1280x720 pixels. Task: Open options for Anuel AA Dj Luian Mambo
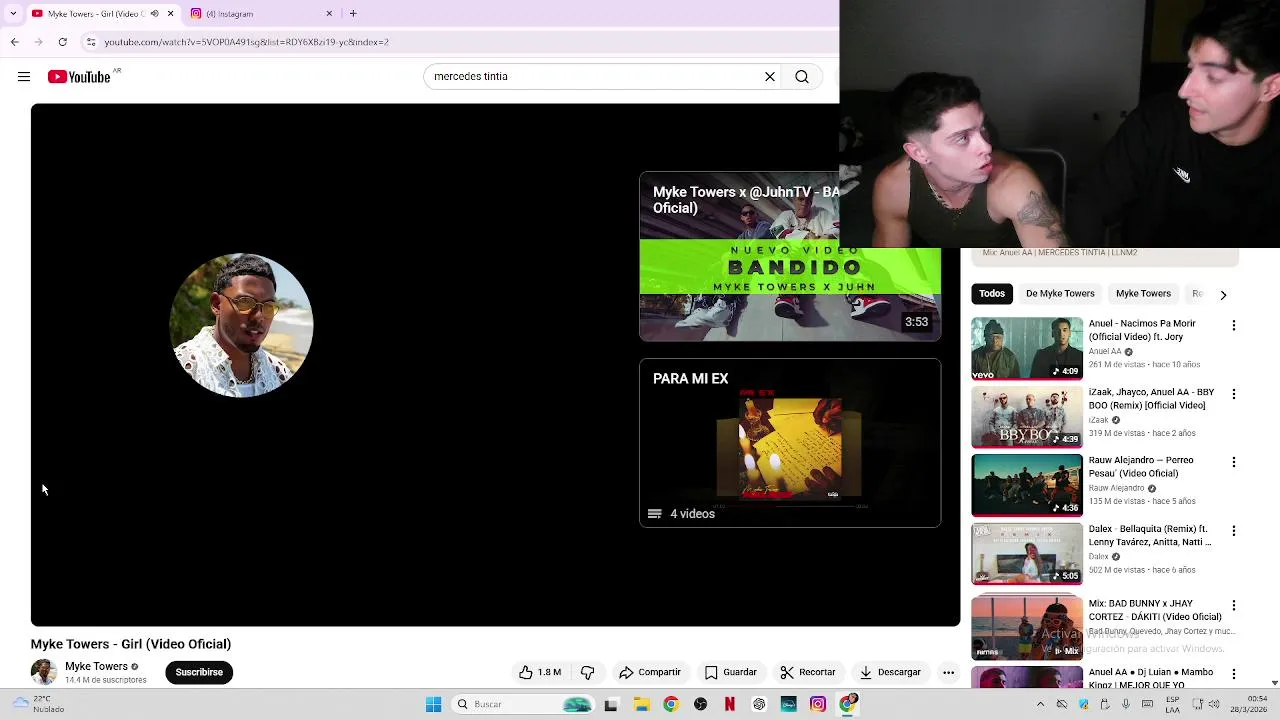(1233, 674)
